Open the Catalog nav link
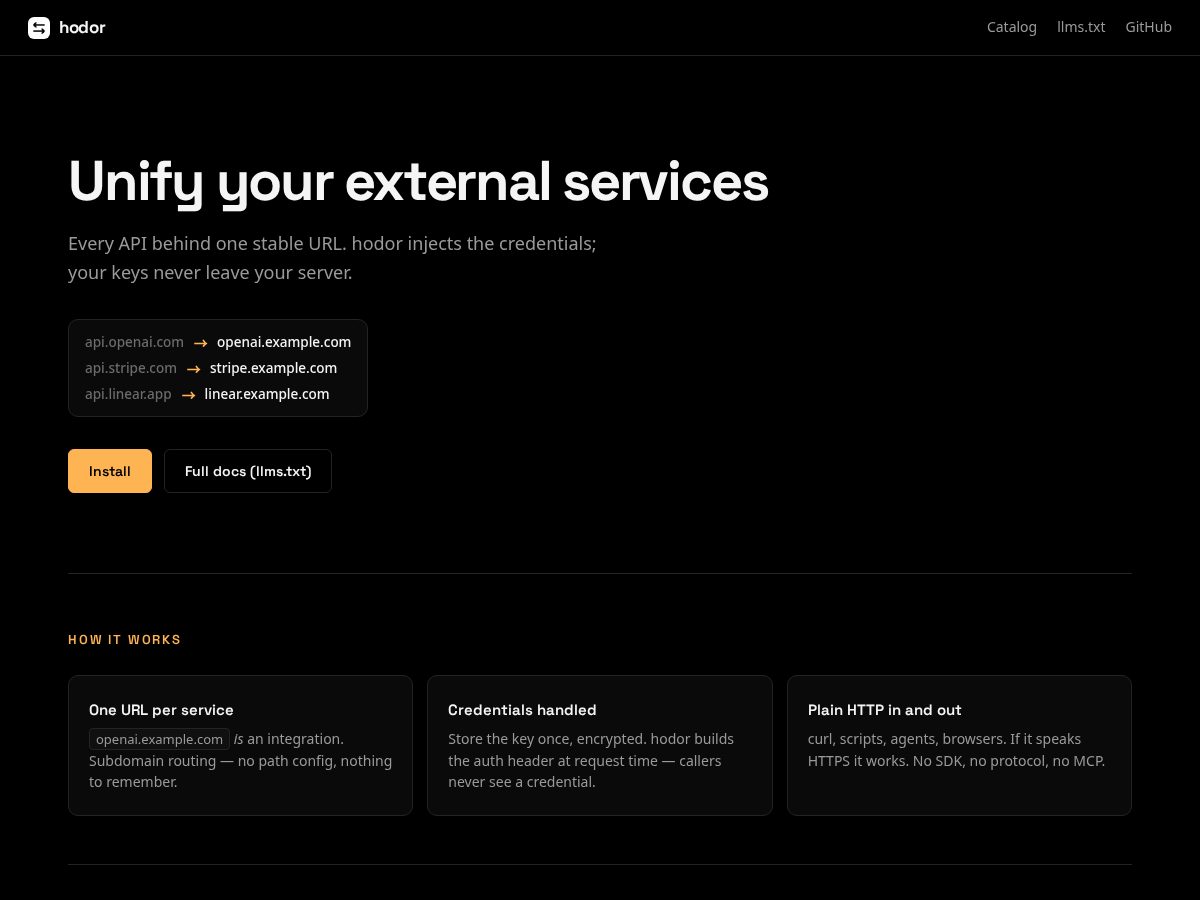1200x900 pixels. click(1012, 27)
